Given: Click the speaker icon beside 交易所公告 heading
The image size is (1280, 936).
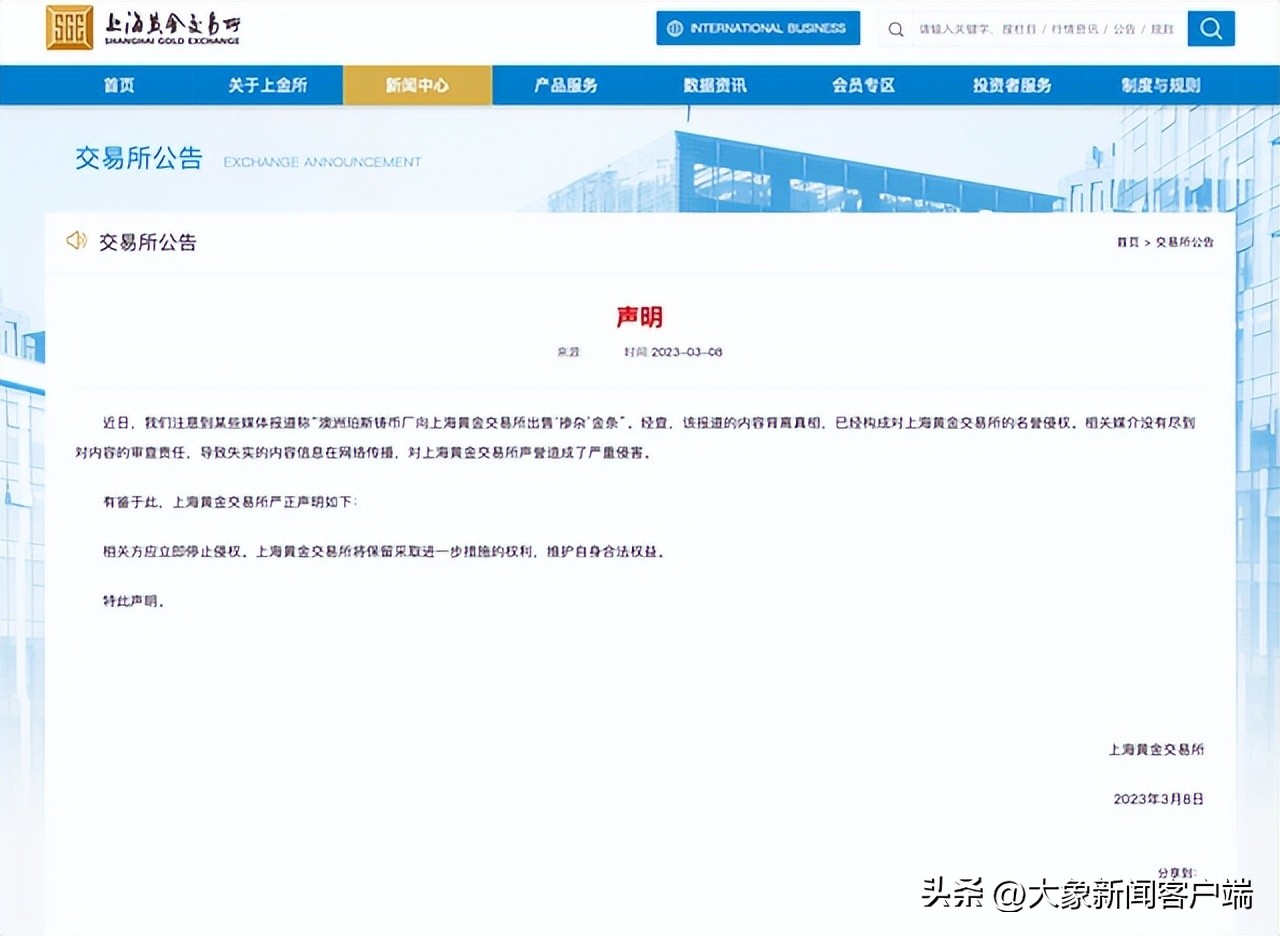Looking at the screenshot, I should (77, 241).
